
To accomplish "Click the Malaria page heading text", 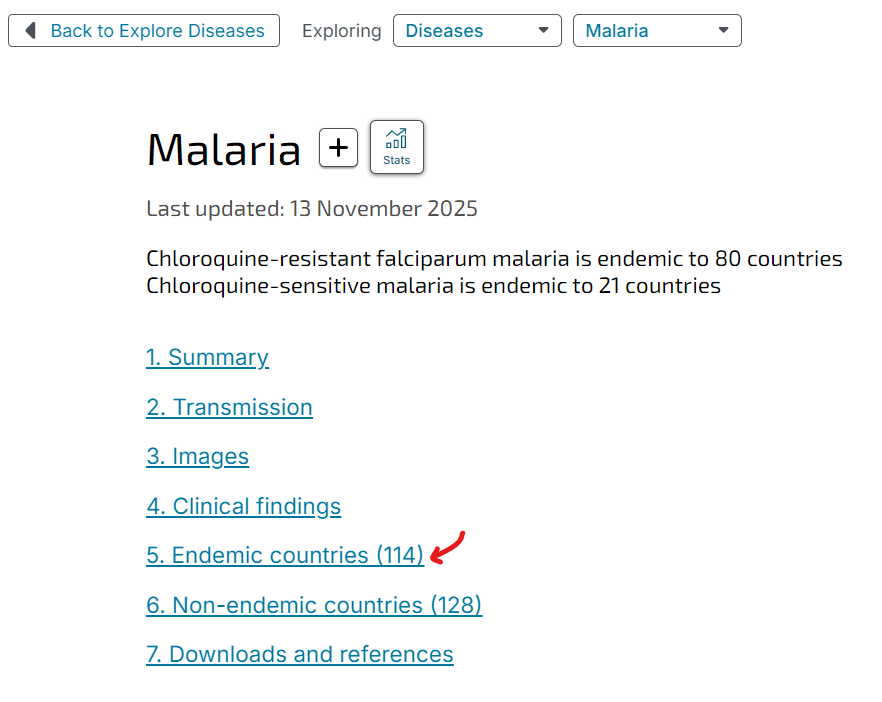I will [223, 150].
